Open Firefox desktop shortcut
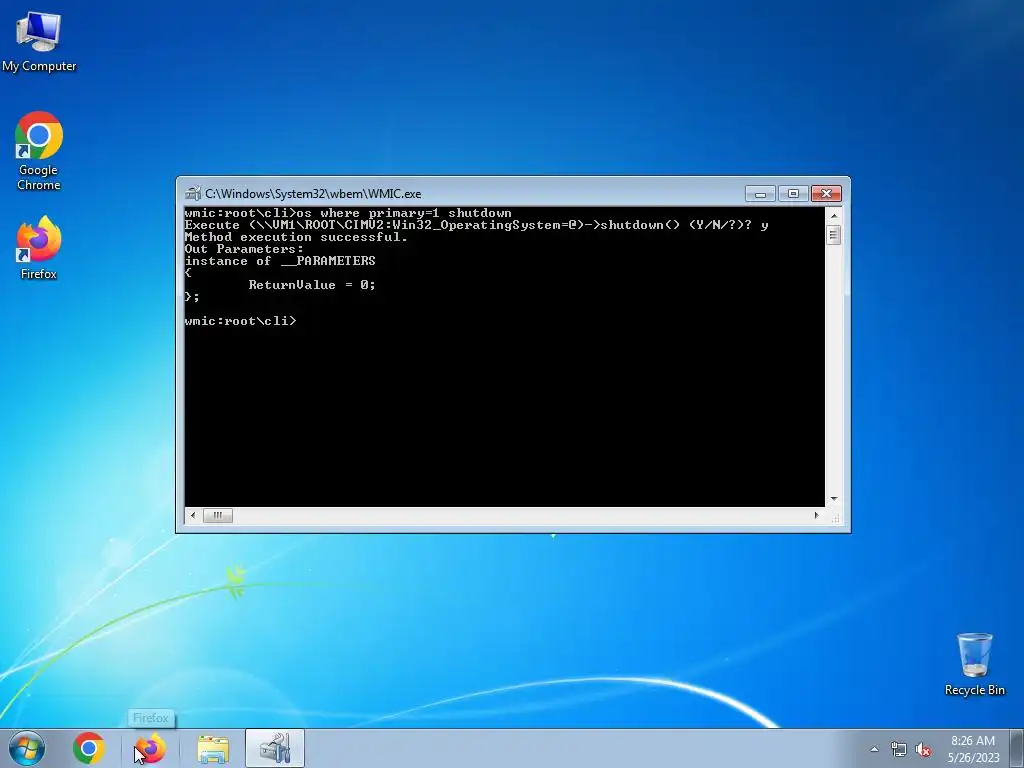The height and width of the screenshot is (768, 1024). pos(39,248)
